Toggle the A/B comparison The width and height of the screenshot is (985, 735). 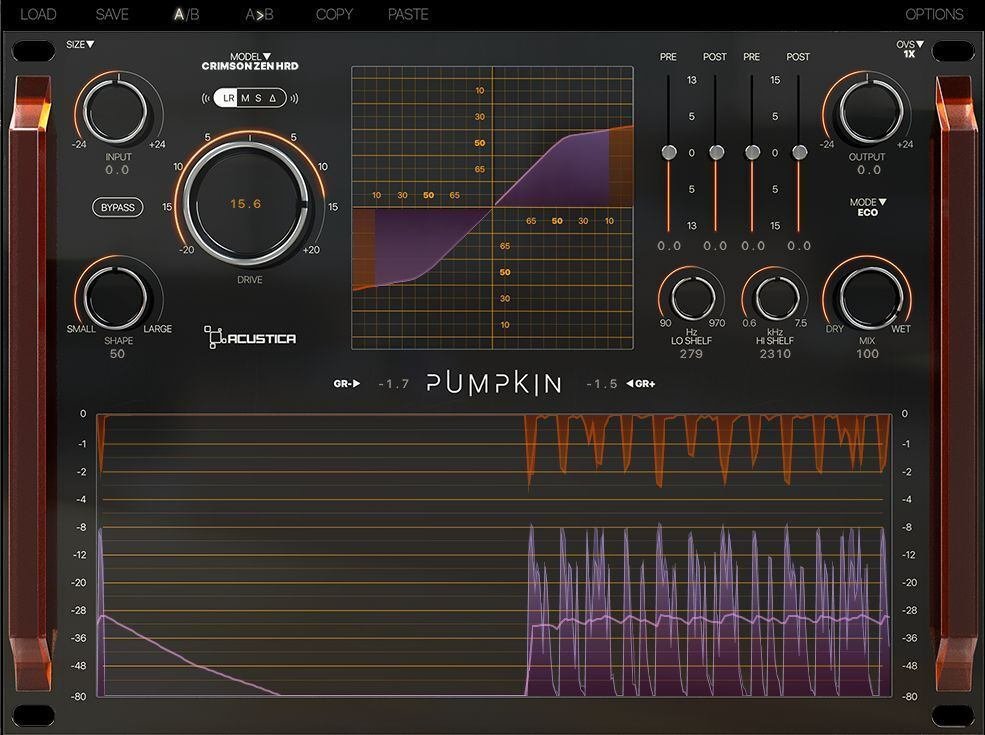(x=187, y=14)
